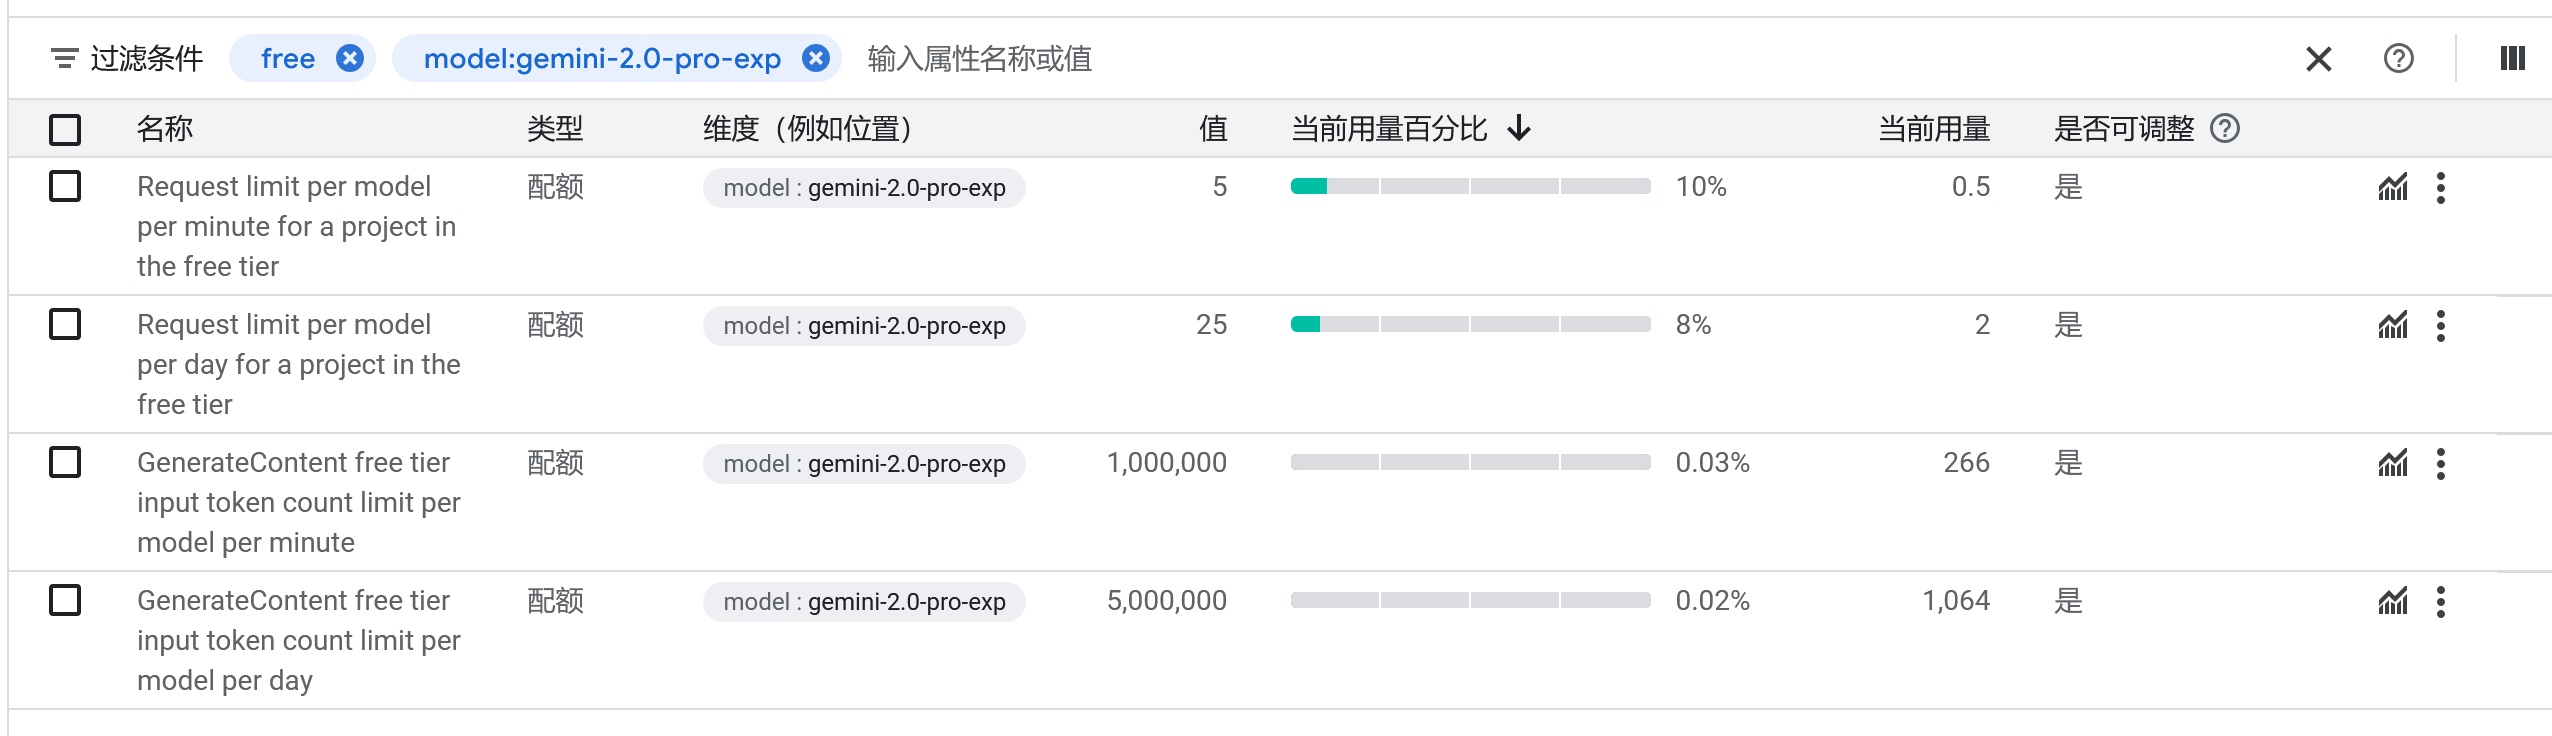The height and width of the screenshot is (736, 2552).
Task: Click the 类型 column header
Action: [x=555, y=128]
